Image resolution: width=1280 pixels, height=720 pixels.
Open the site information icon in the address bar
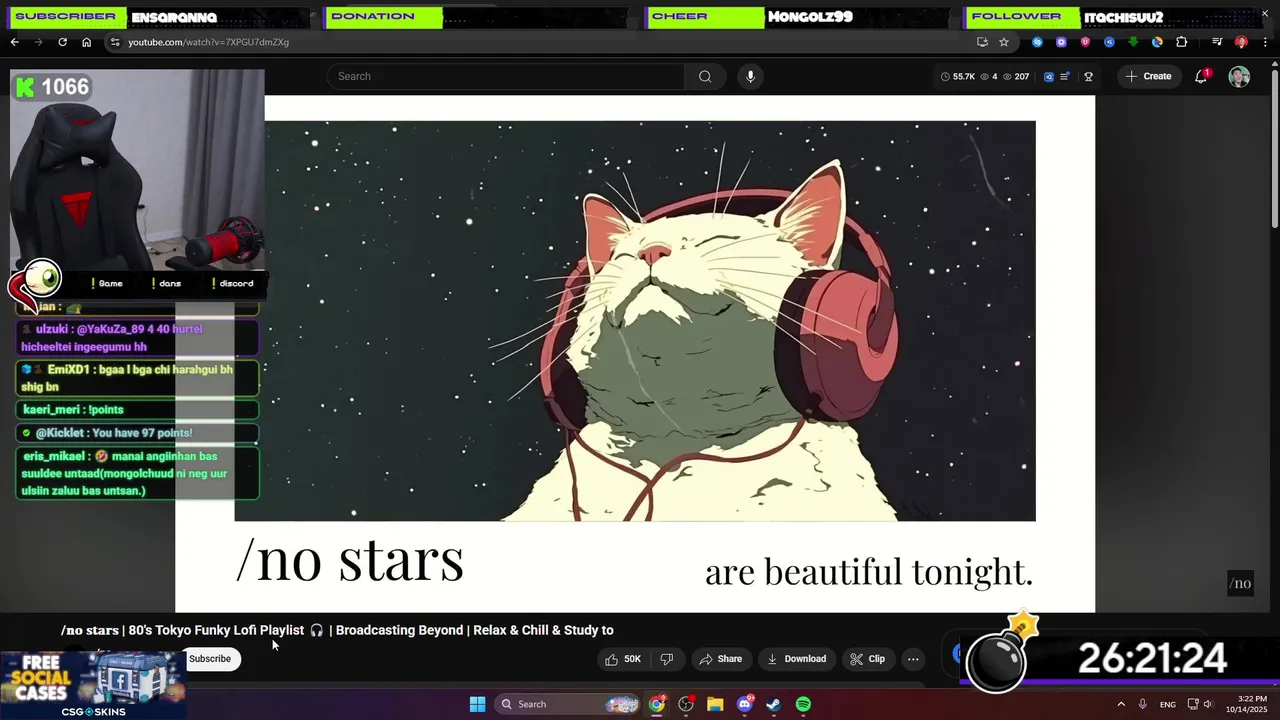(115, 42)
